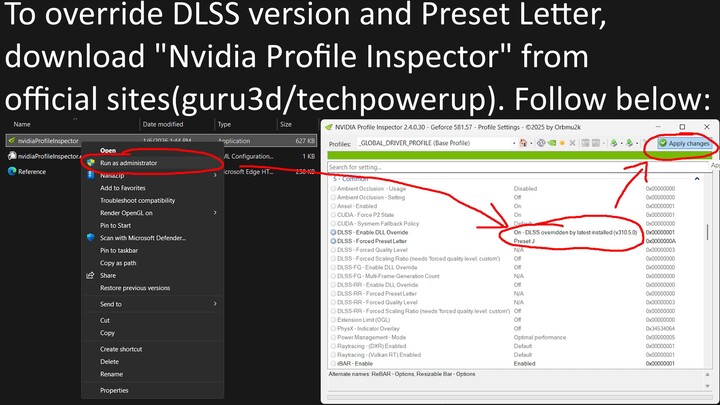Click 'Optimal performance' power management value
The image size is (720, 405).
[x=540, y=338]
